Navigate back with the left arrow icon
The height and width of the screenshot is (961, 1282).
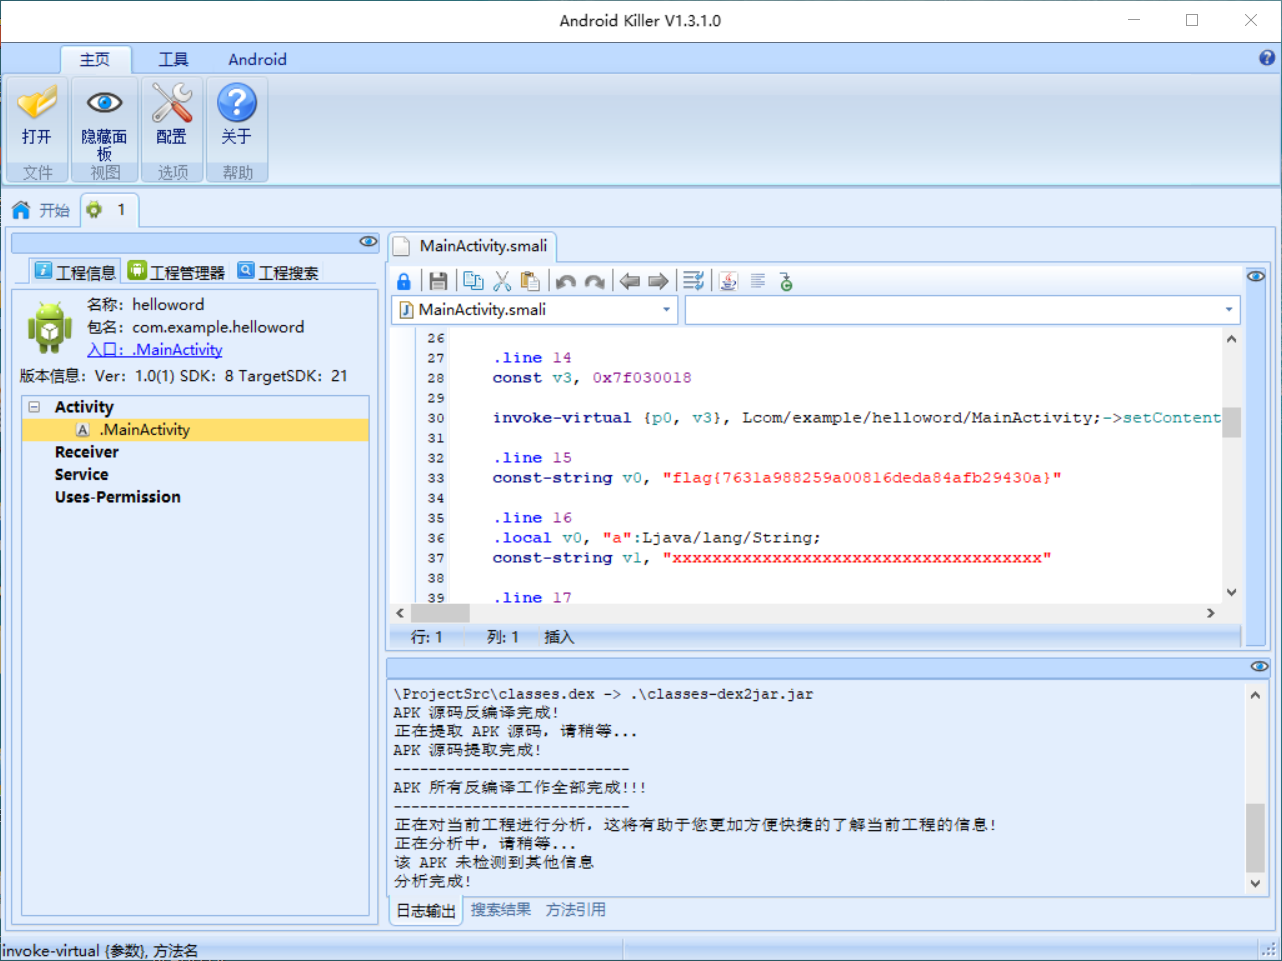pos(630,282)
